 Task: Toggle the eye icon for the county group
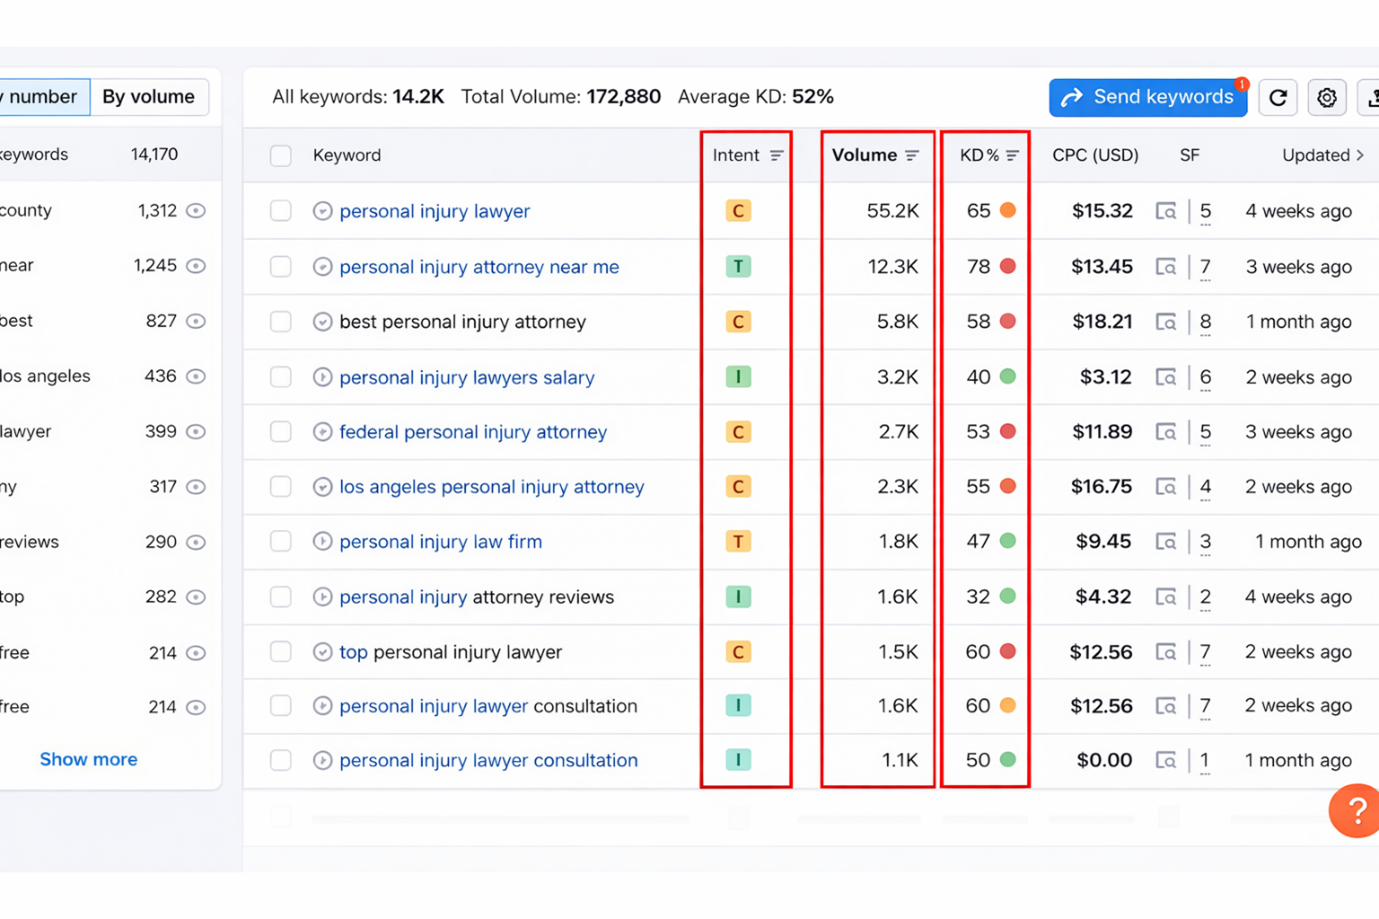click(196, 211)
